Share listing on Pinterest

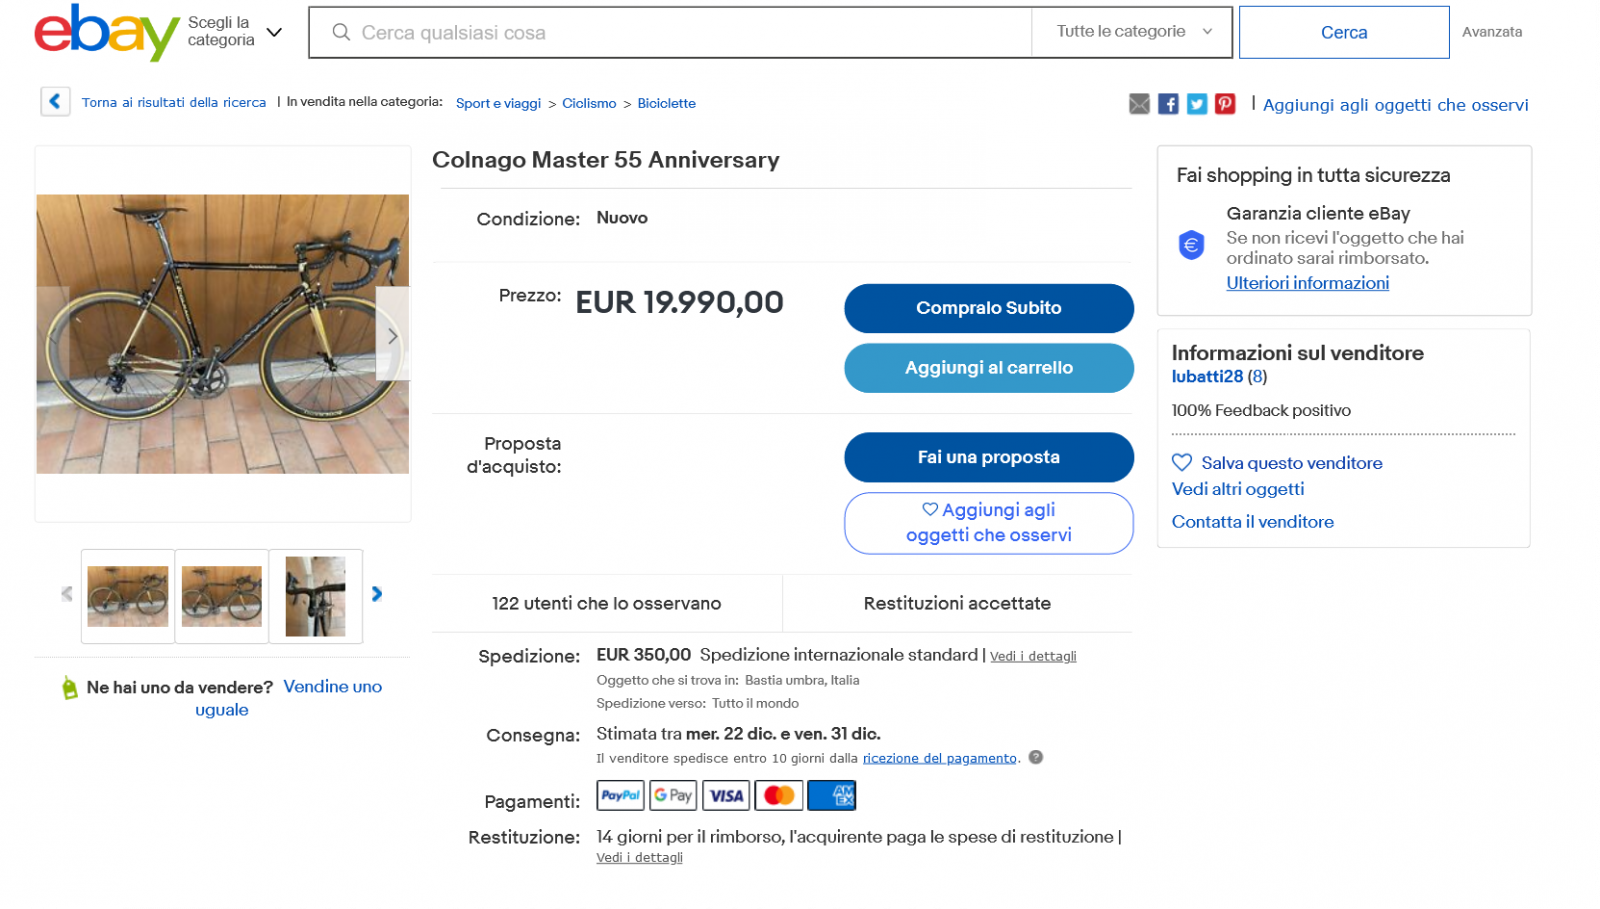(1225, 104)
